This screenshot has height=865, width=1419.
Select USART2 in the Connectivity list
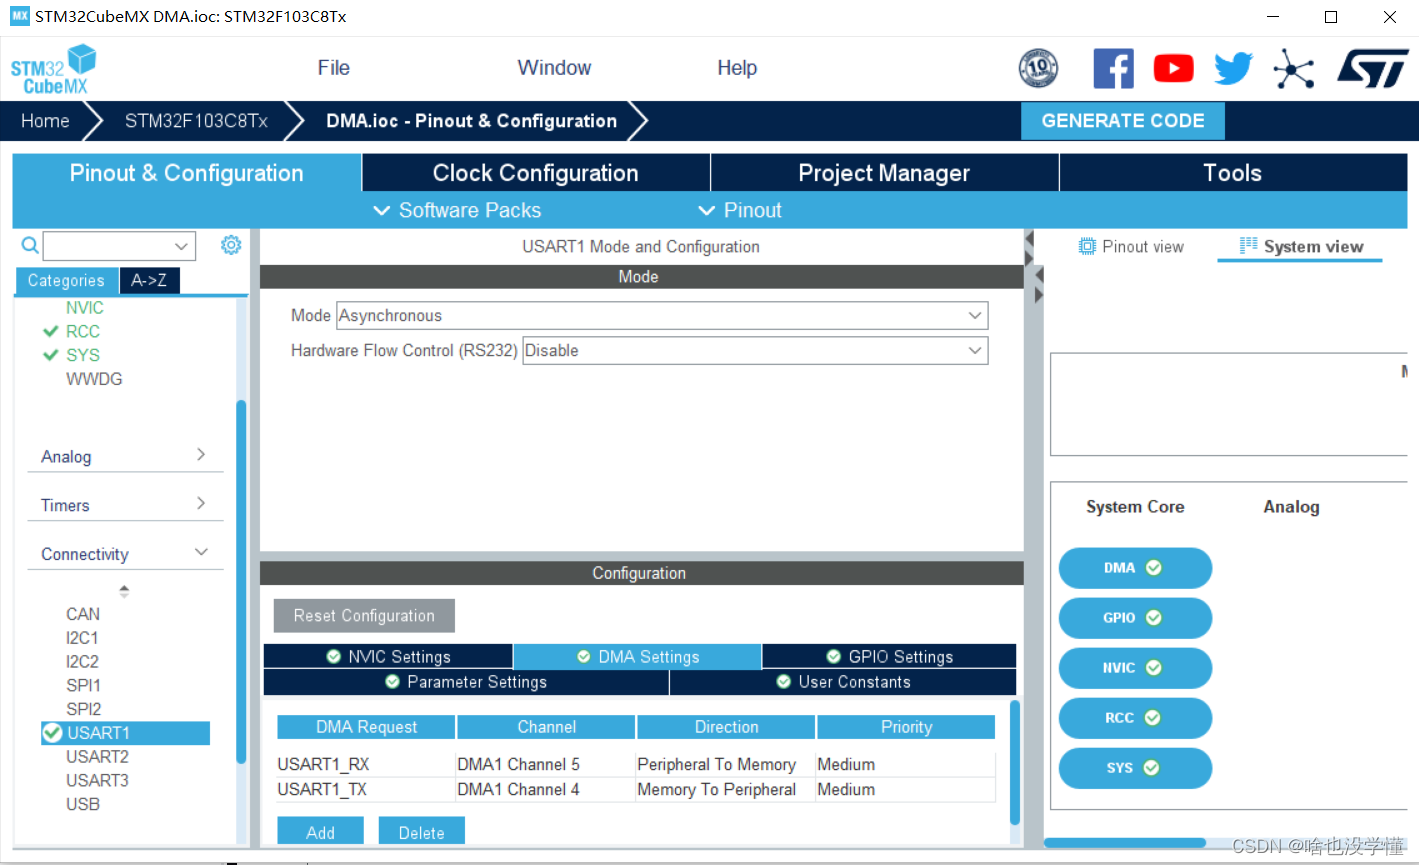tap(97, 757)
